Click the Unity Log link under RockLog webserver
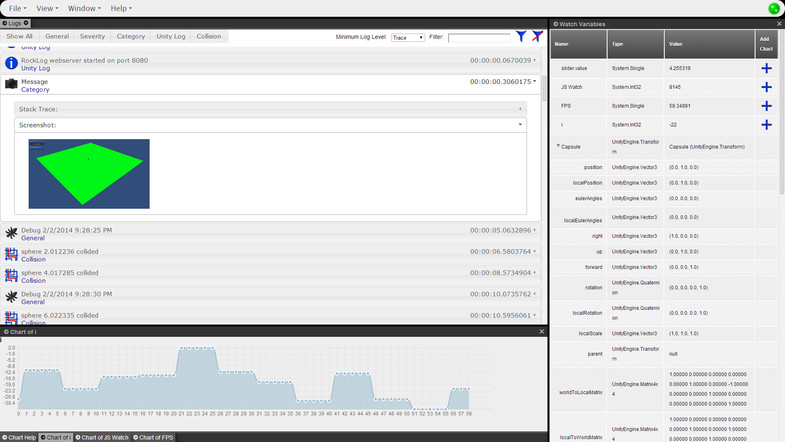785x442 pixels. (36, 68)
